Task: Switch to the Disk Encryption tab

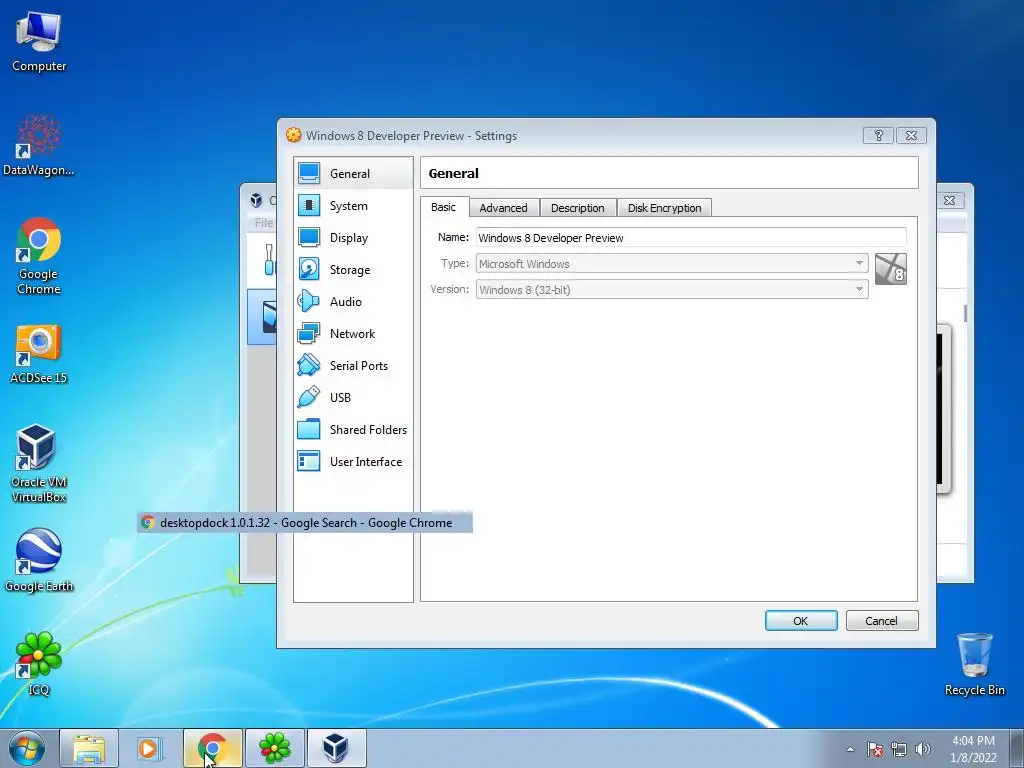Action: (665, 208)
